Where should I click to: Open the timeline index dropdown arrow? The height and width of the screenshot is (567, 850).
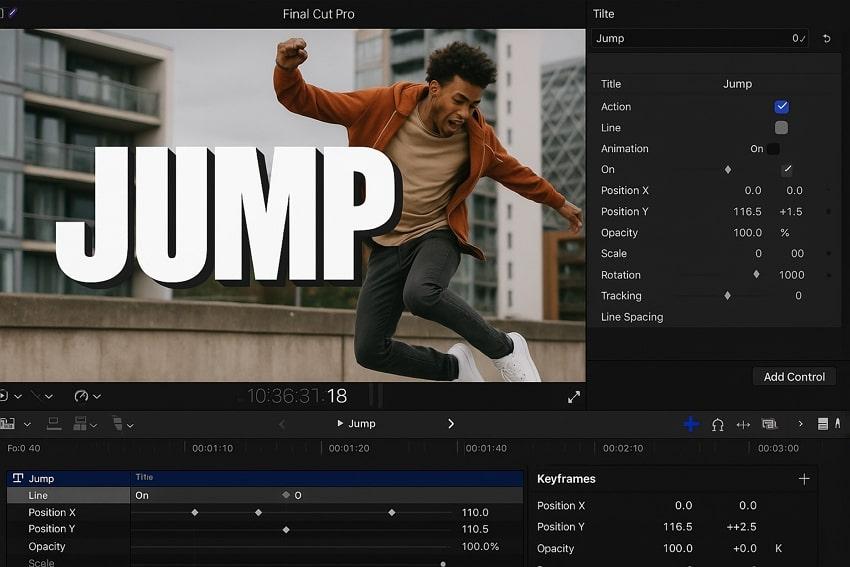(x=27, y=425)
